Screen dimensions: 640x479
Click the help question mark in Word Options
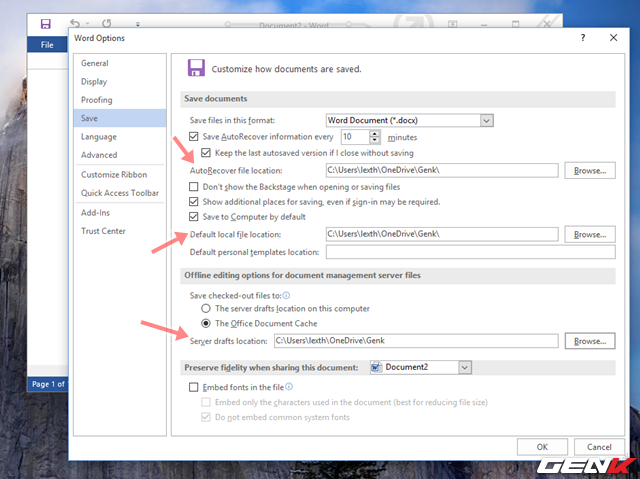[x=583, y=38]
